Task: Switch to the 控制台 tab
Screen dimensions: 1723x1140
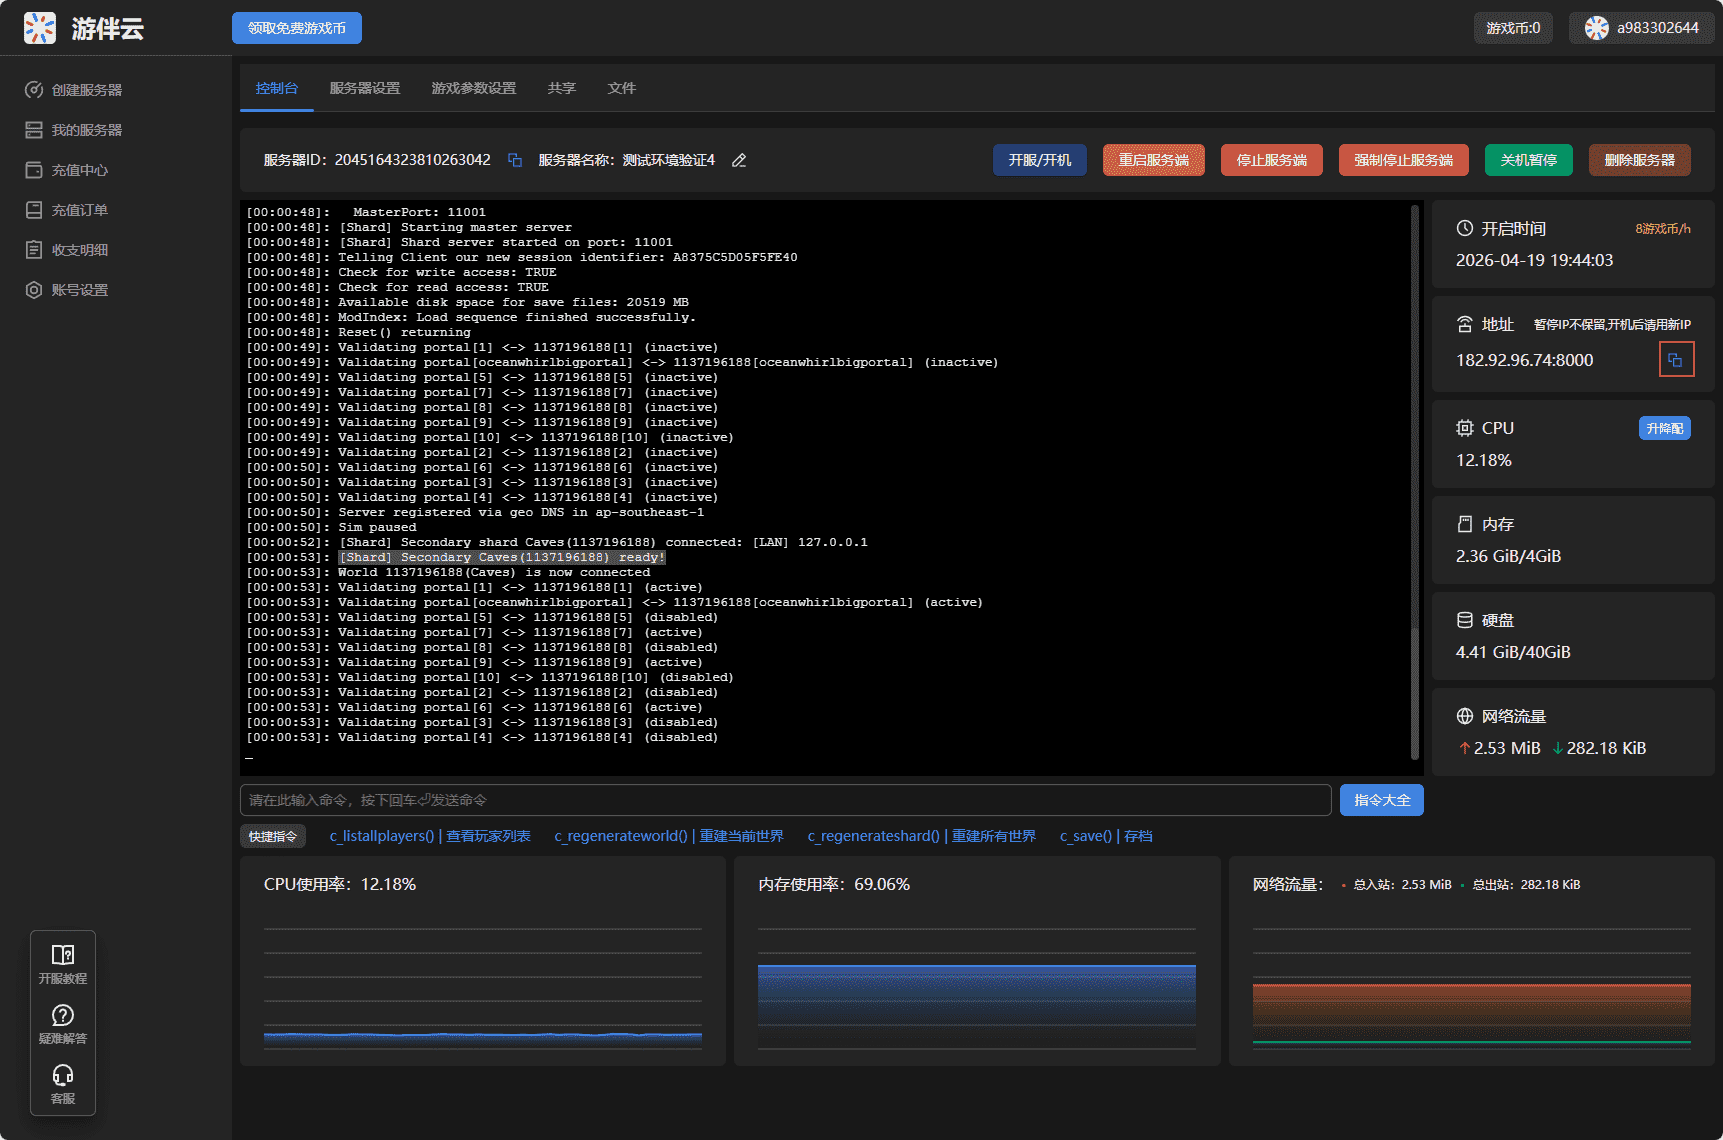Action: [277, 88]
